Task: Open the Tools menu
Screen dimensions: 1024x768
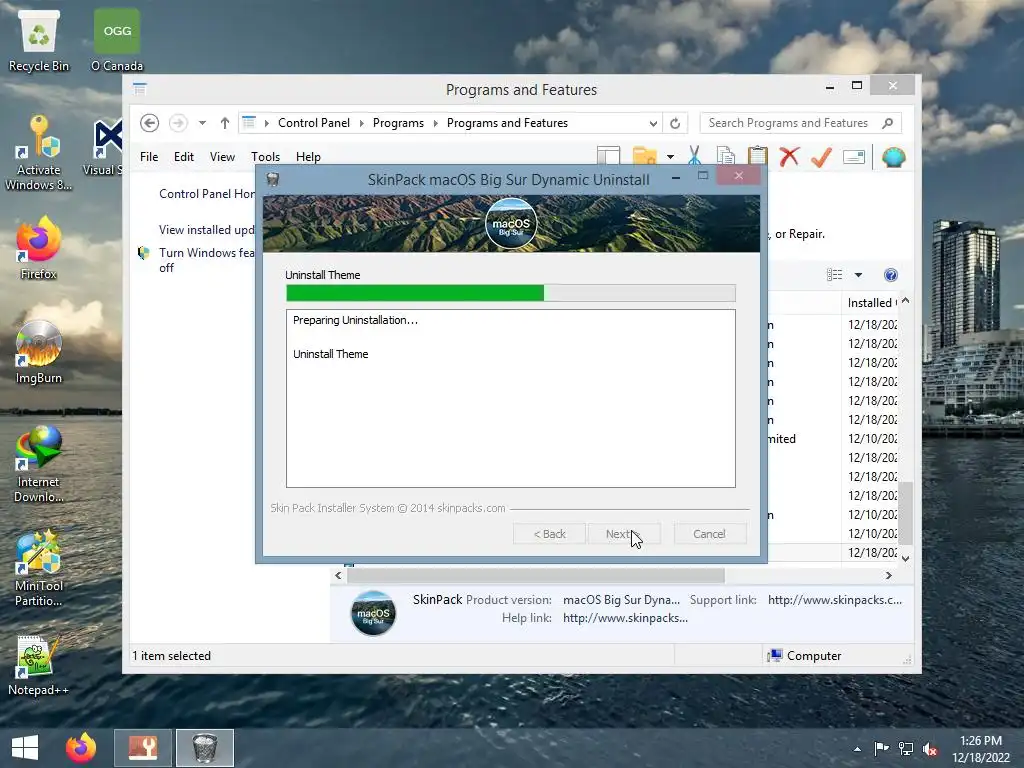Action: coord(265,157)
